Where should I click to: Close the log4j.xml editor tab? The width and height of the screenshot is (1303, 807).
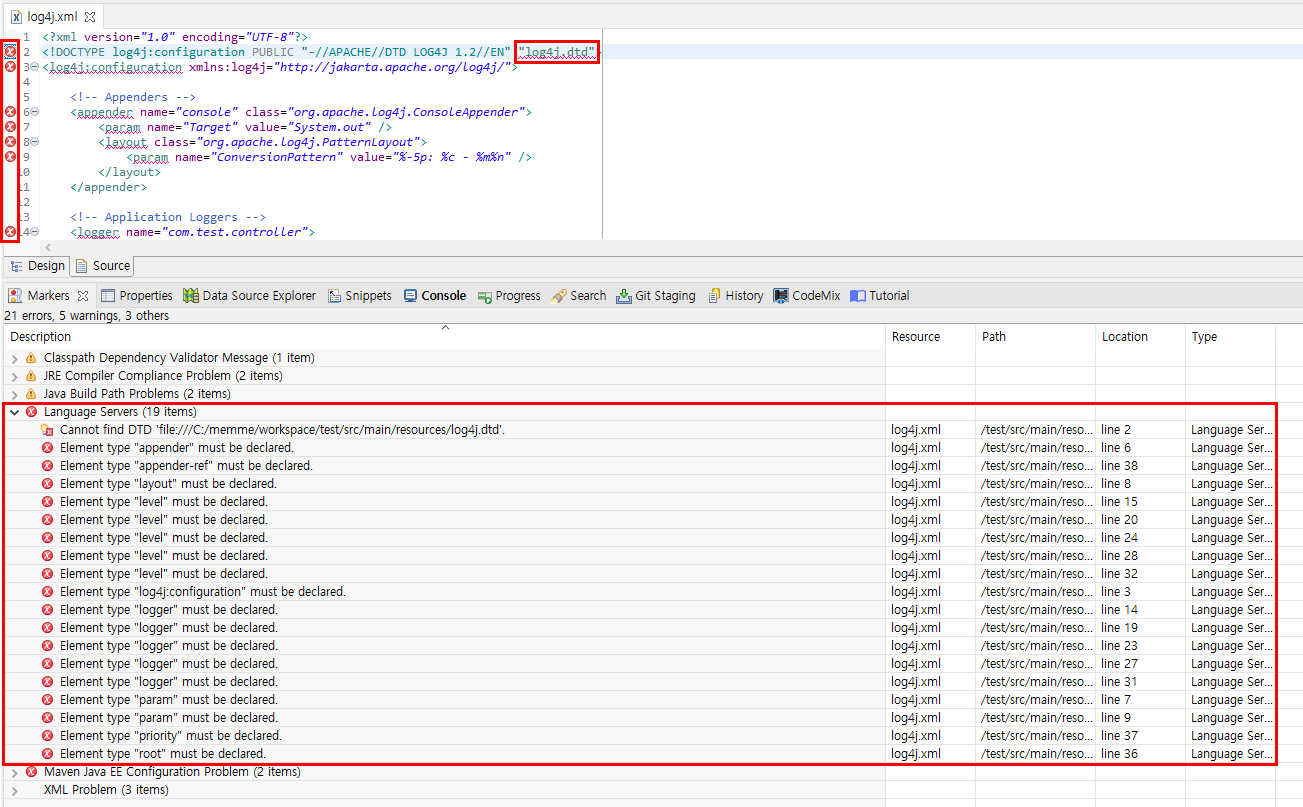(x=88, y=18)
